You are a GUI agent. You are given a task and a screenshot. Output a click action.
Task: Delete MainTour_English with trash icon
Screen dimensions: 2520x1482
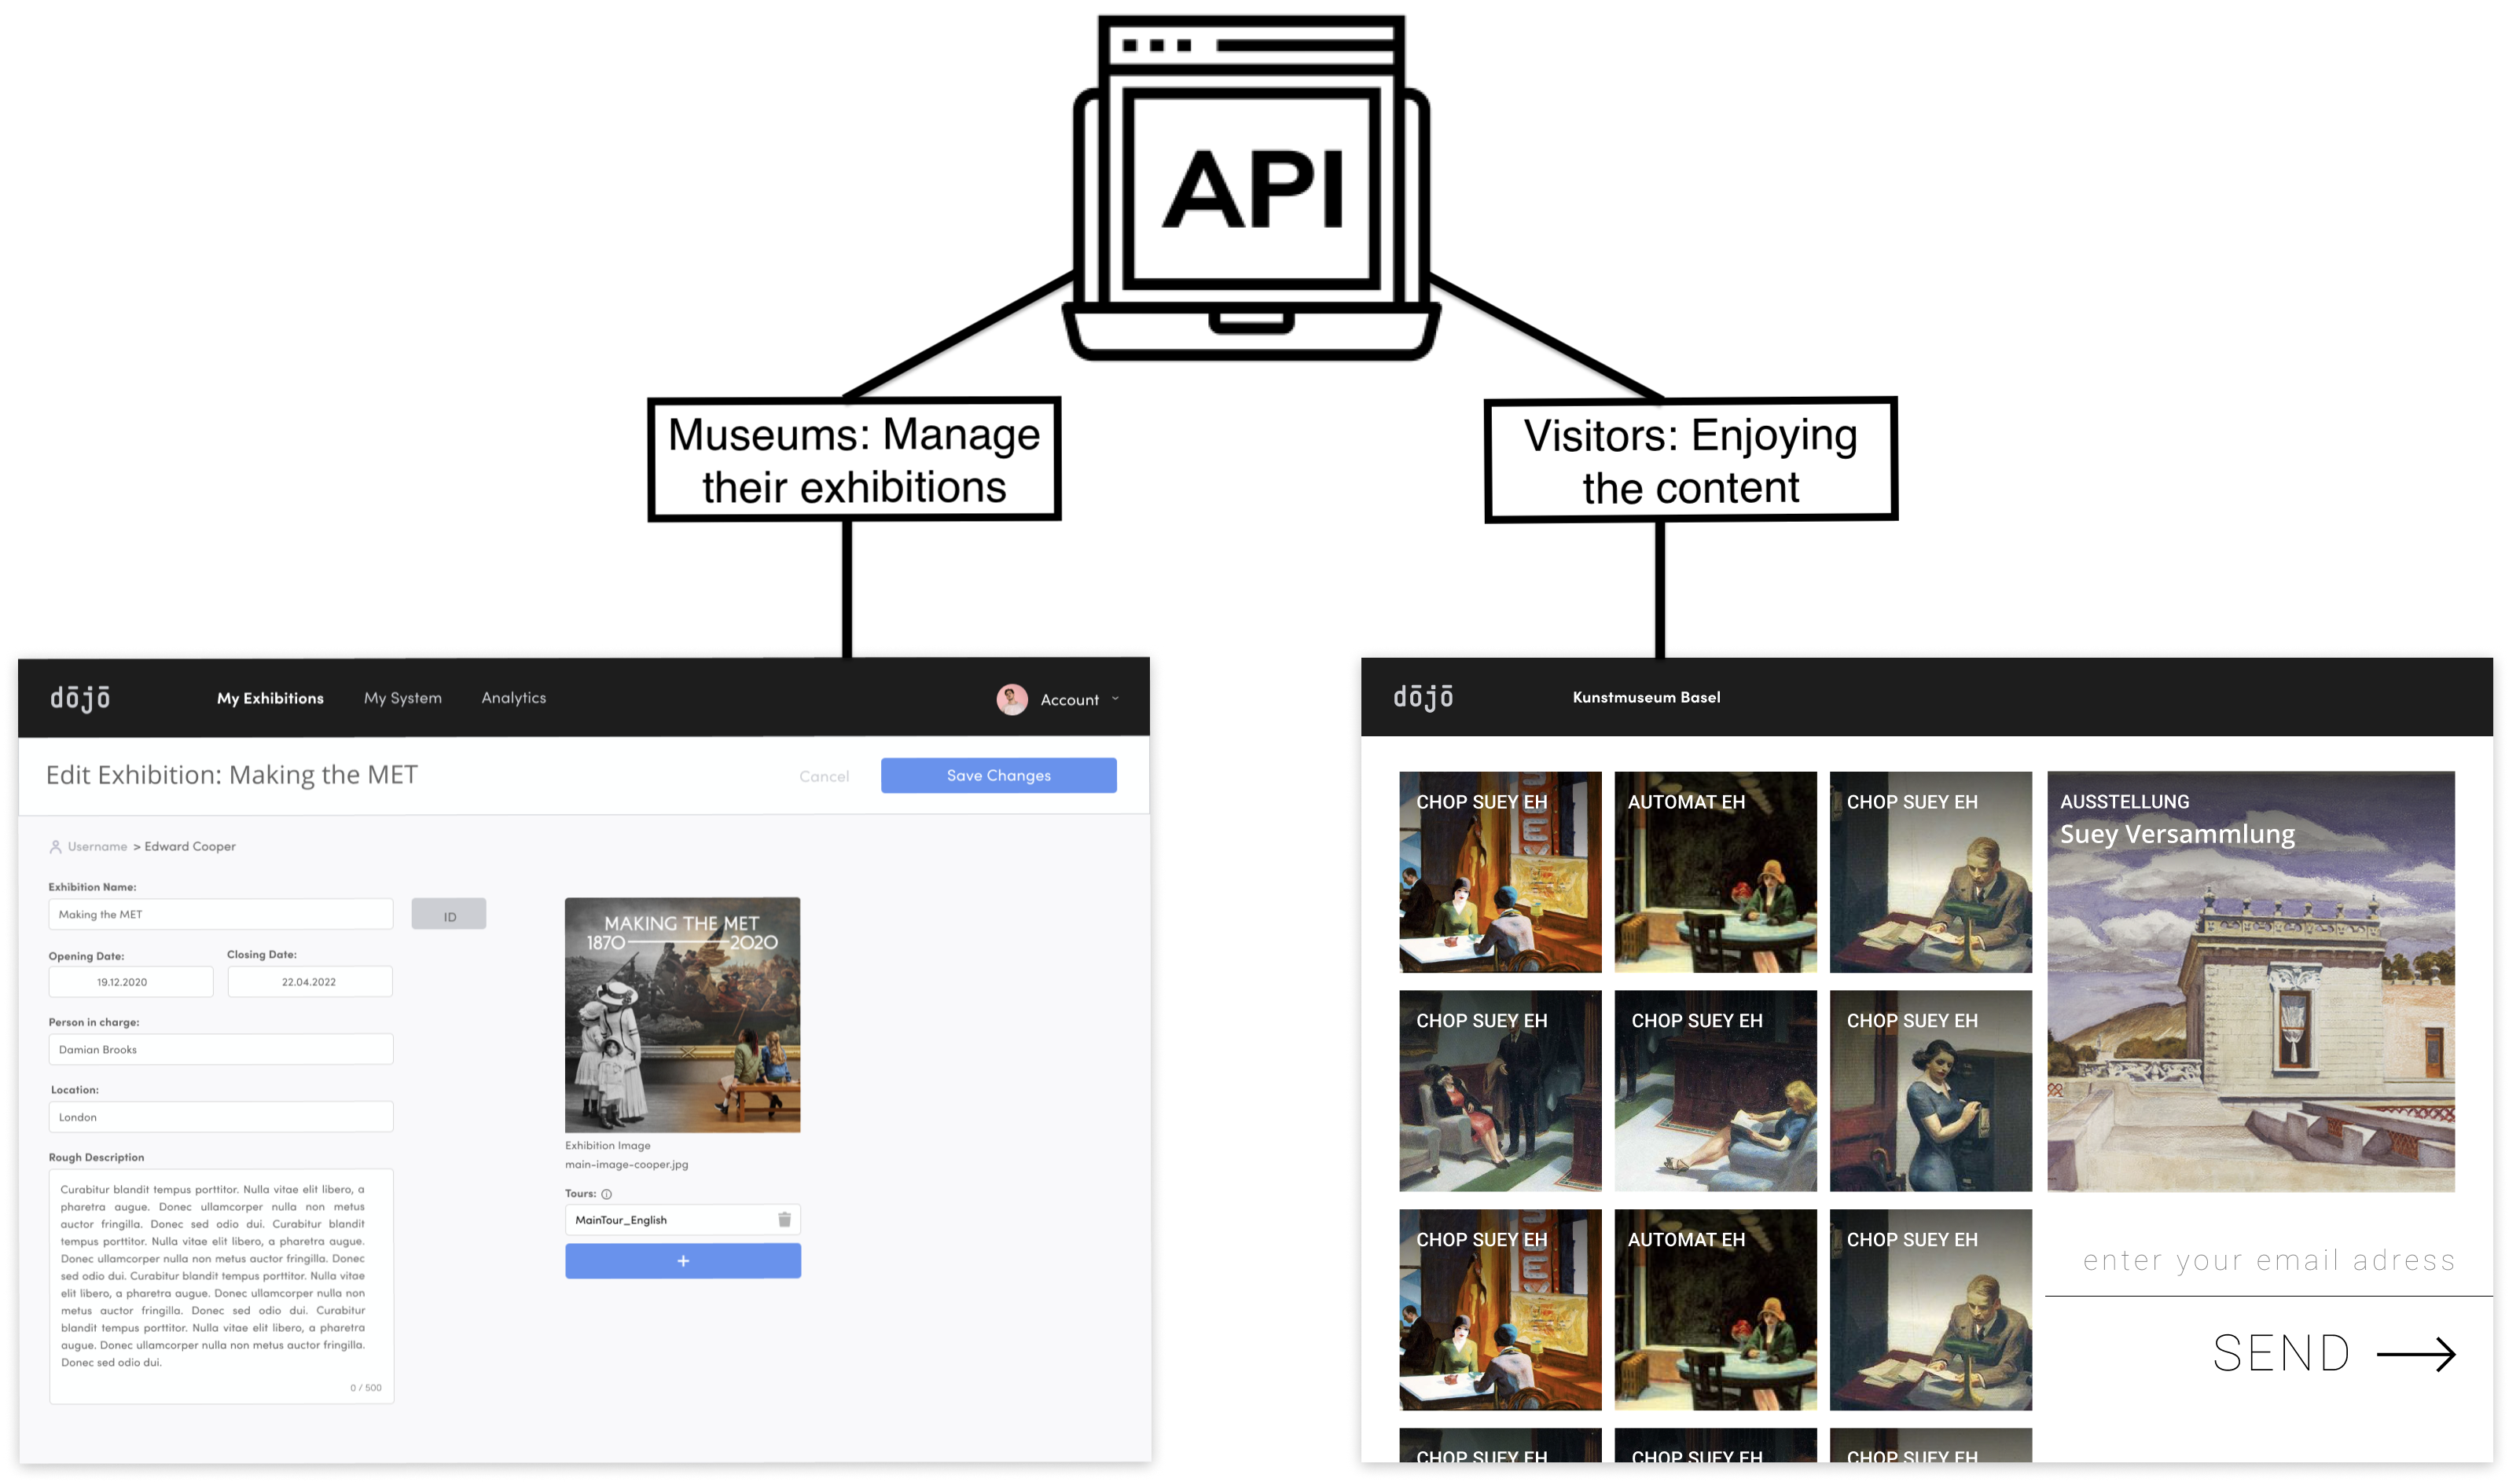[x=784, y=1219]
